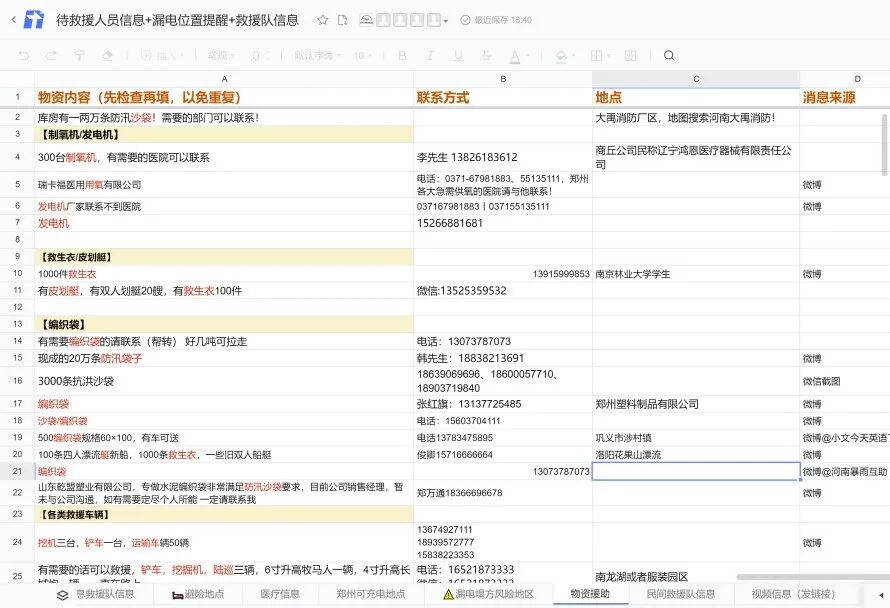890x608 pixels.
Task: Click cell 巩义市涉村镇
Action: (696, 438)
